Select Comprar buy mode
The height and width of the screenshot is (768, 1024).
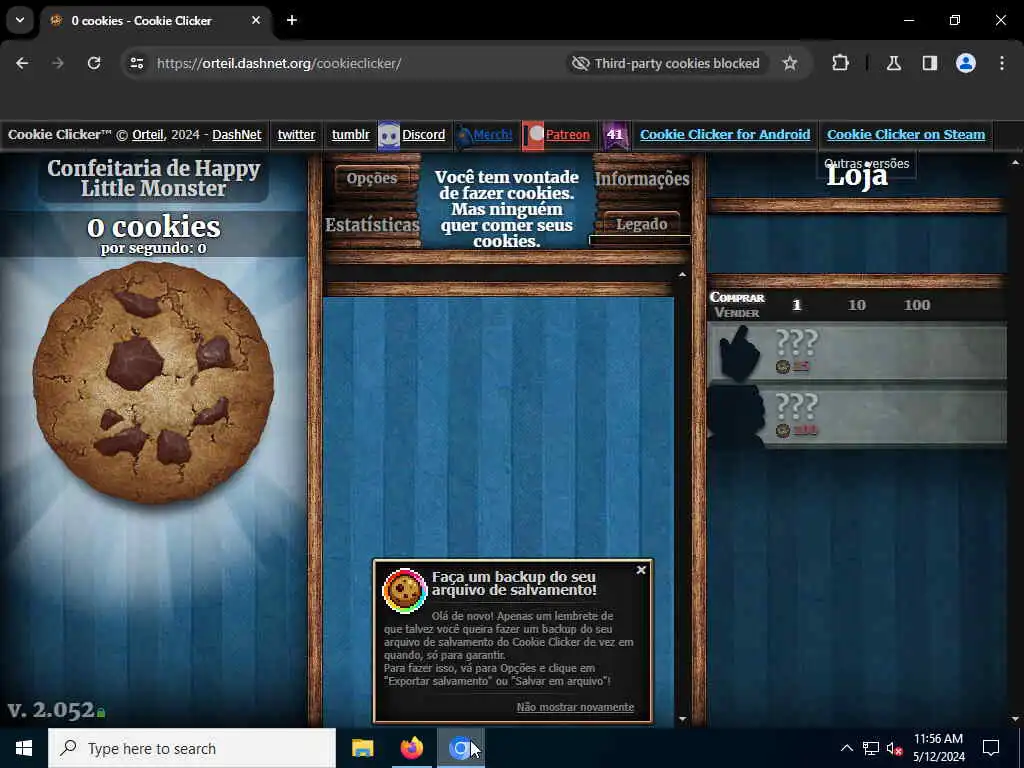tap(737, 297)
